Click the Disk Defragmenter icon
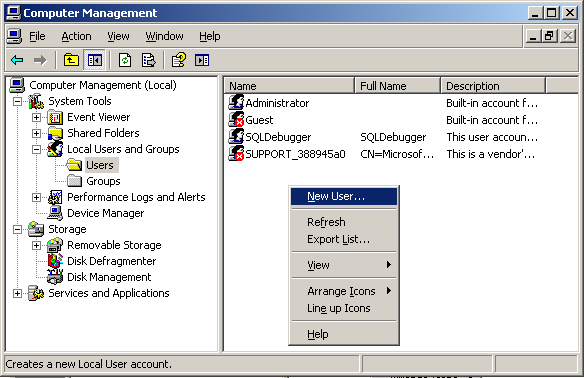The width and height of the screenshot is (584, 378). tap(55, 261)
